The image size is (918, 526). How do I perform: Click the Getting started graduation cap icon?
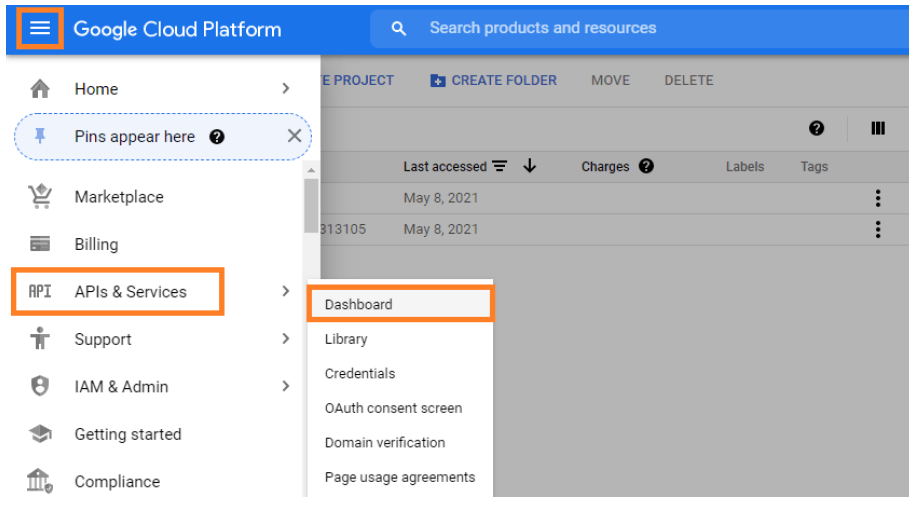40,433
